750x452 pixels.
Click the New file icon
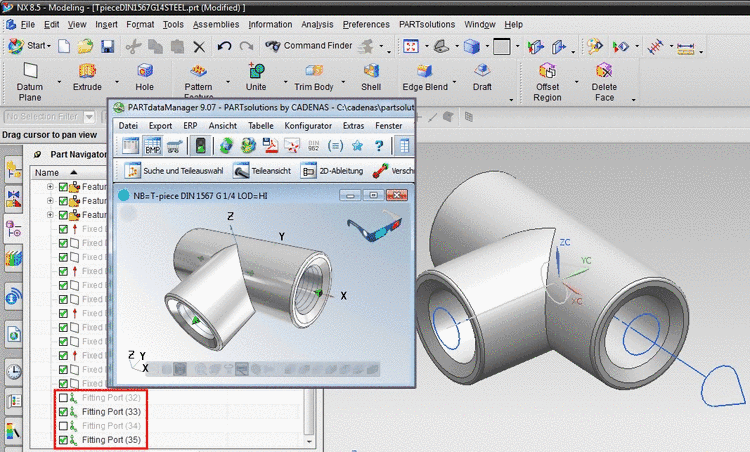[x=64, y=46]
